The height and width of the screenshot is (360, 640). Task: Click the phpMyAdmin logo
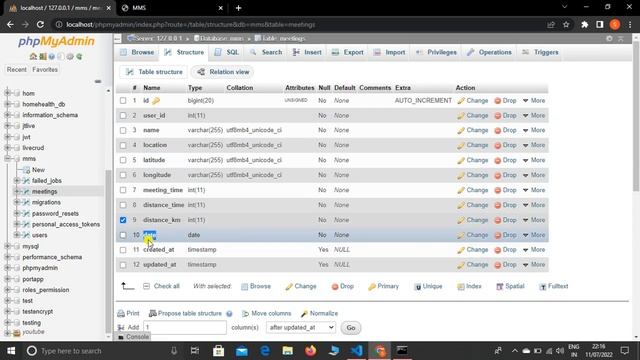coord(56,41)
